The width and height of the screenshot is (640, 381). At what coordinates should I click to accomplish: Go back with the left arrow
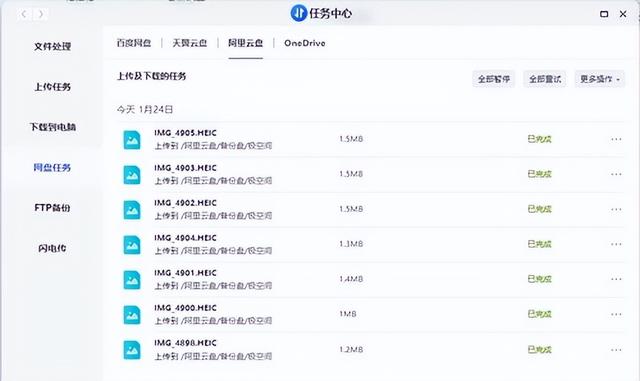pos(24,14)
